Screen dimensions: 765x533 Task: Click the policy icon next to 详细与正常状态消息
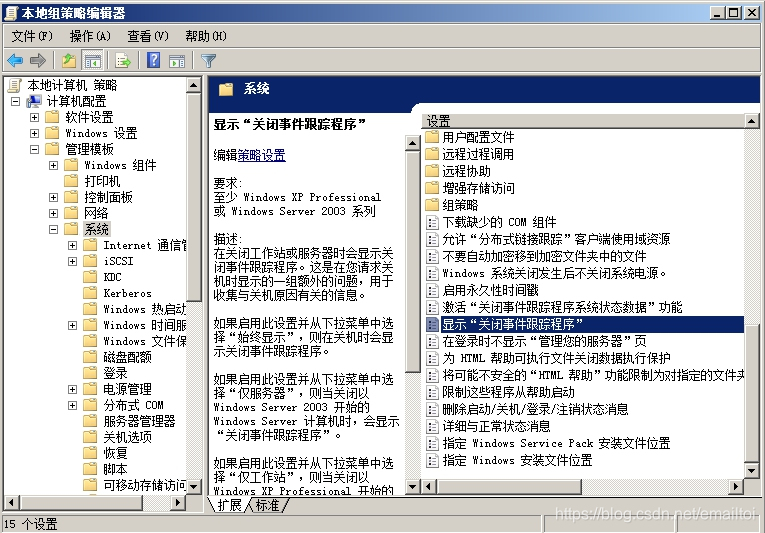tap(432, 426)
